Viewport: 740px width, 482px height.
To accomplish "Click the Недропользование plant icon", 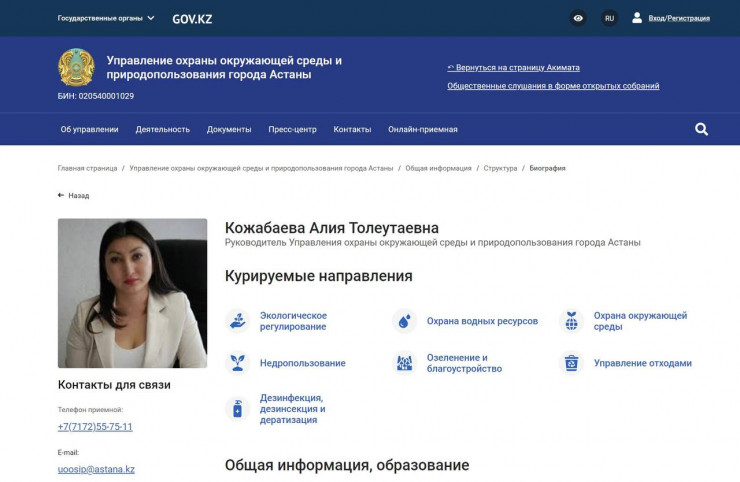I will click(x=237, y=363).
